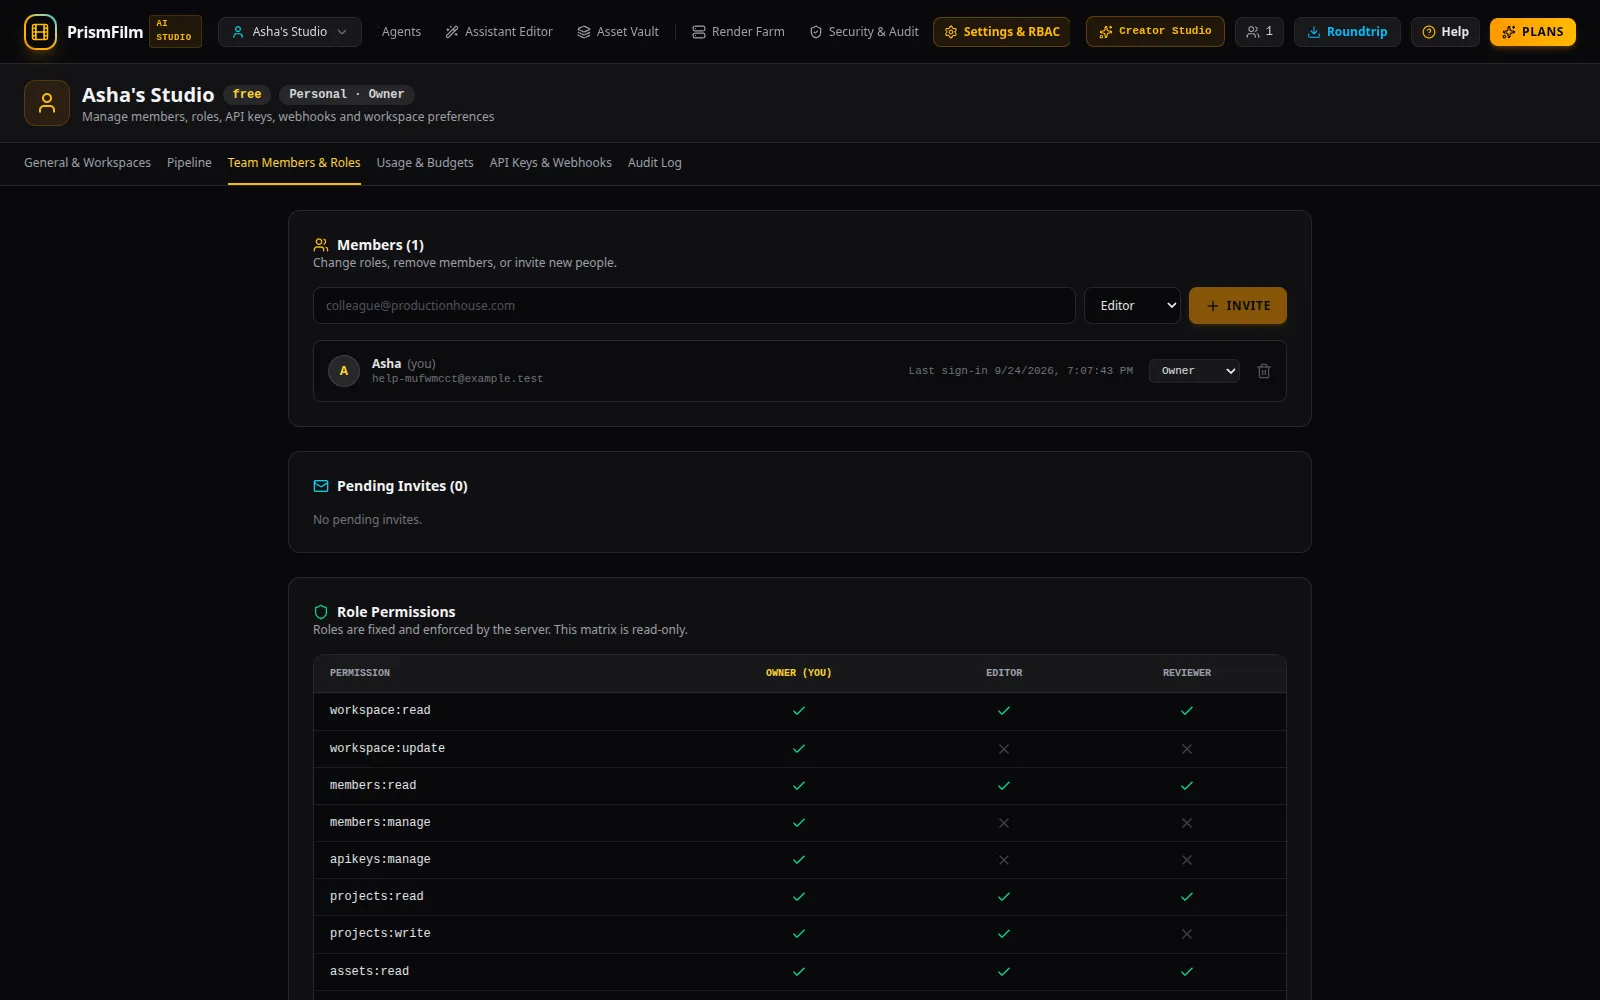Click the Members section people icon
Screen dimensions: 1600x1000
point(321,245)
